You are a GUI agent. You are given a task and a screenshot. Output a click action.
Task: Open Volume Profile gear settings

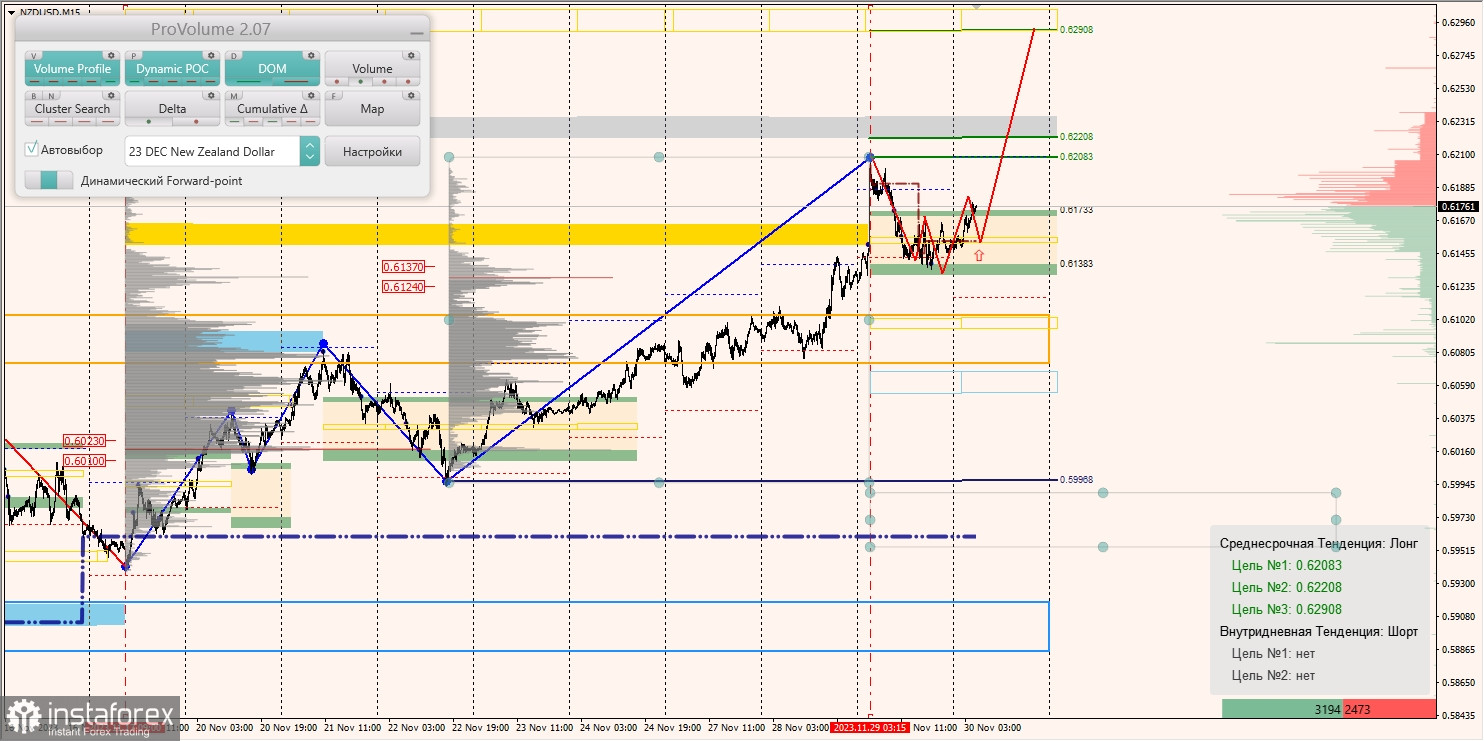(111, 55)
